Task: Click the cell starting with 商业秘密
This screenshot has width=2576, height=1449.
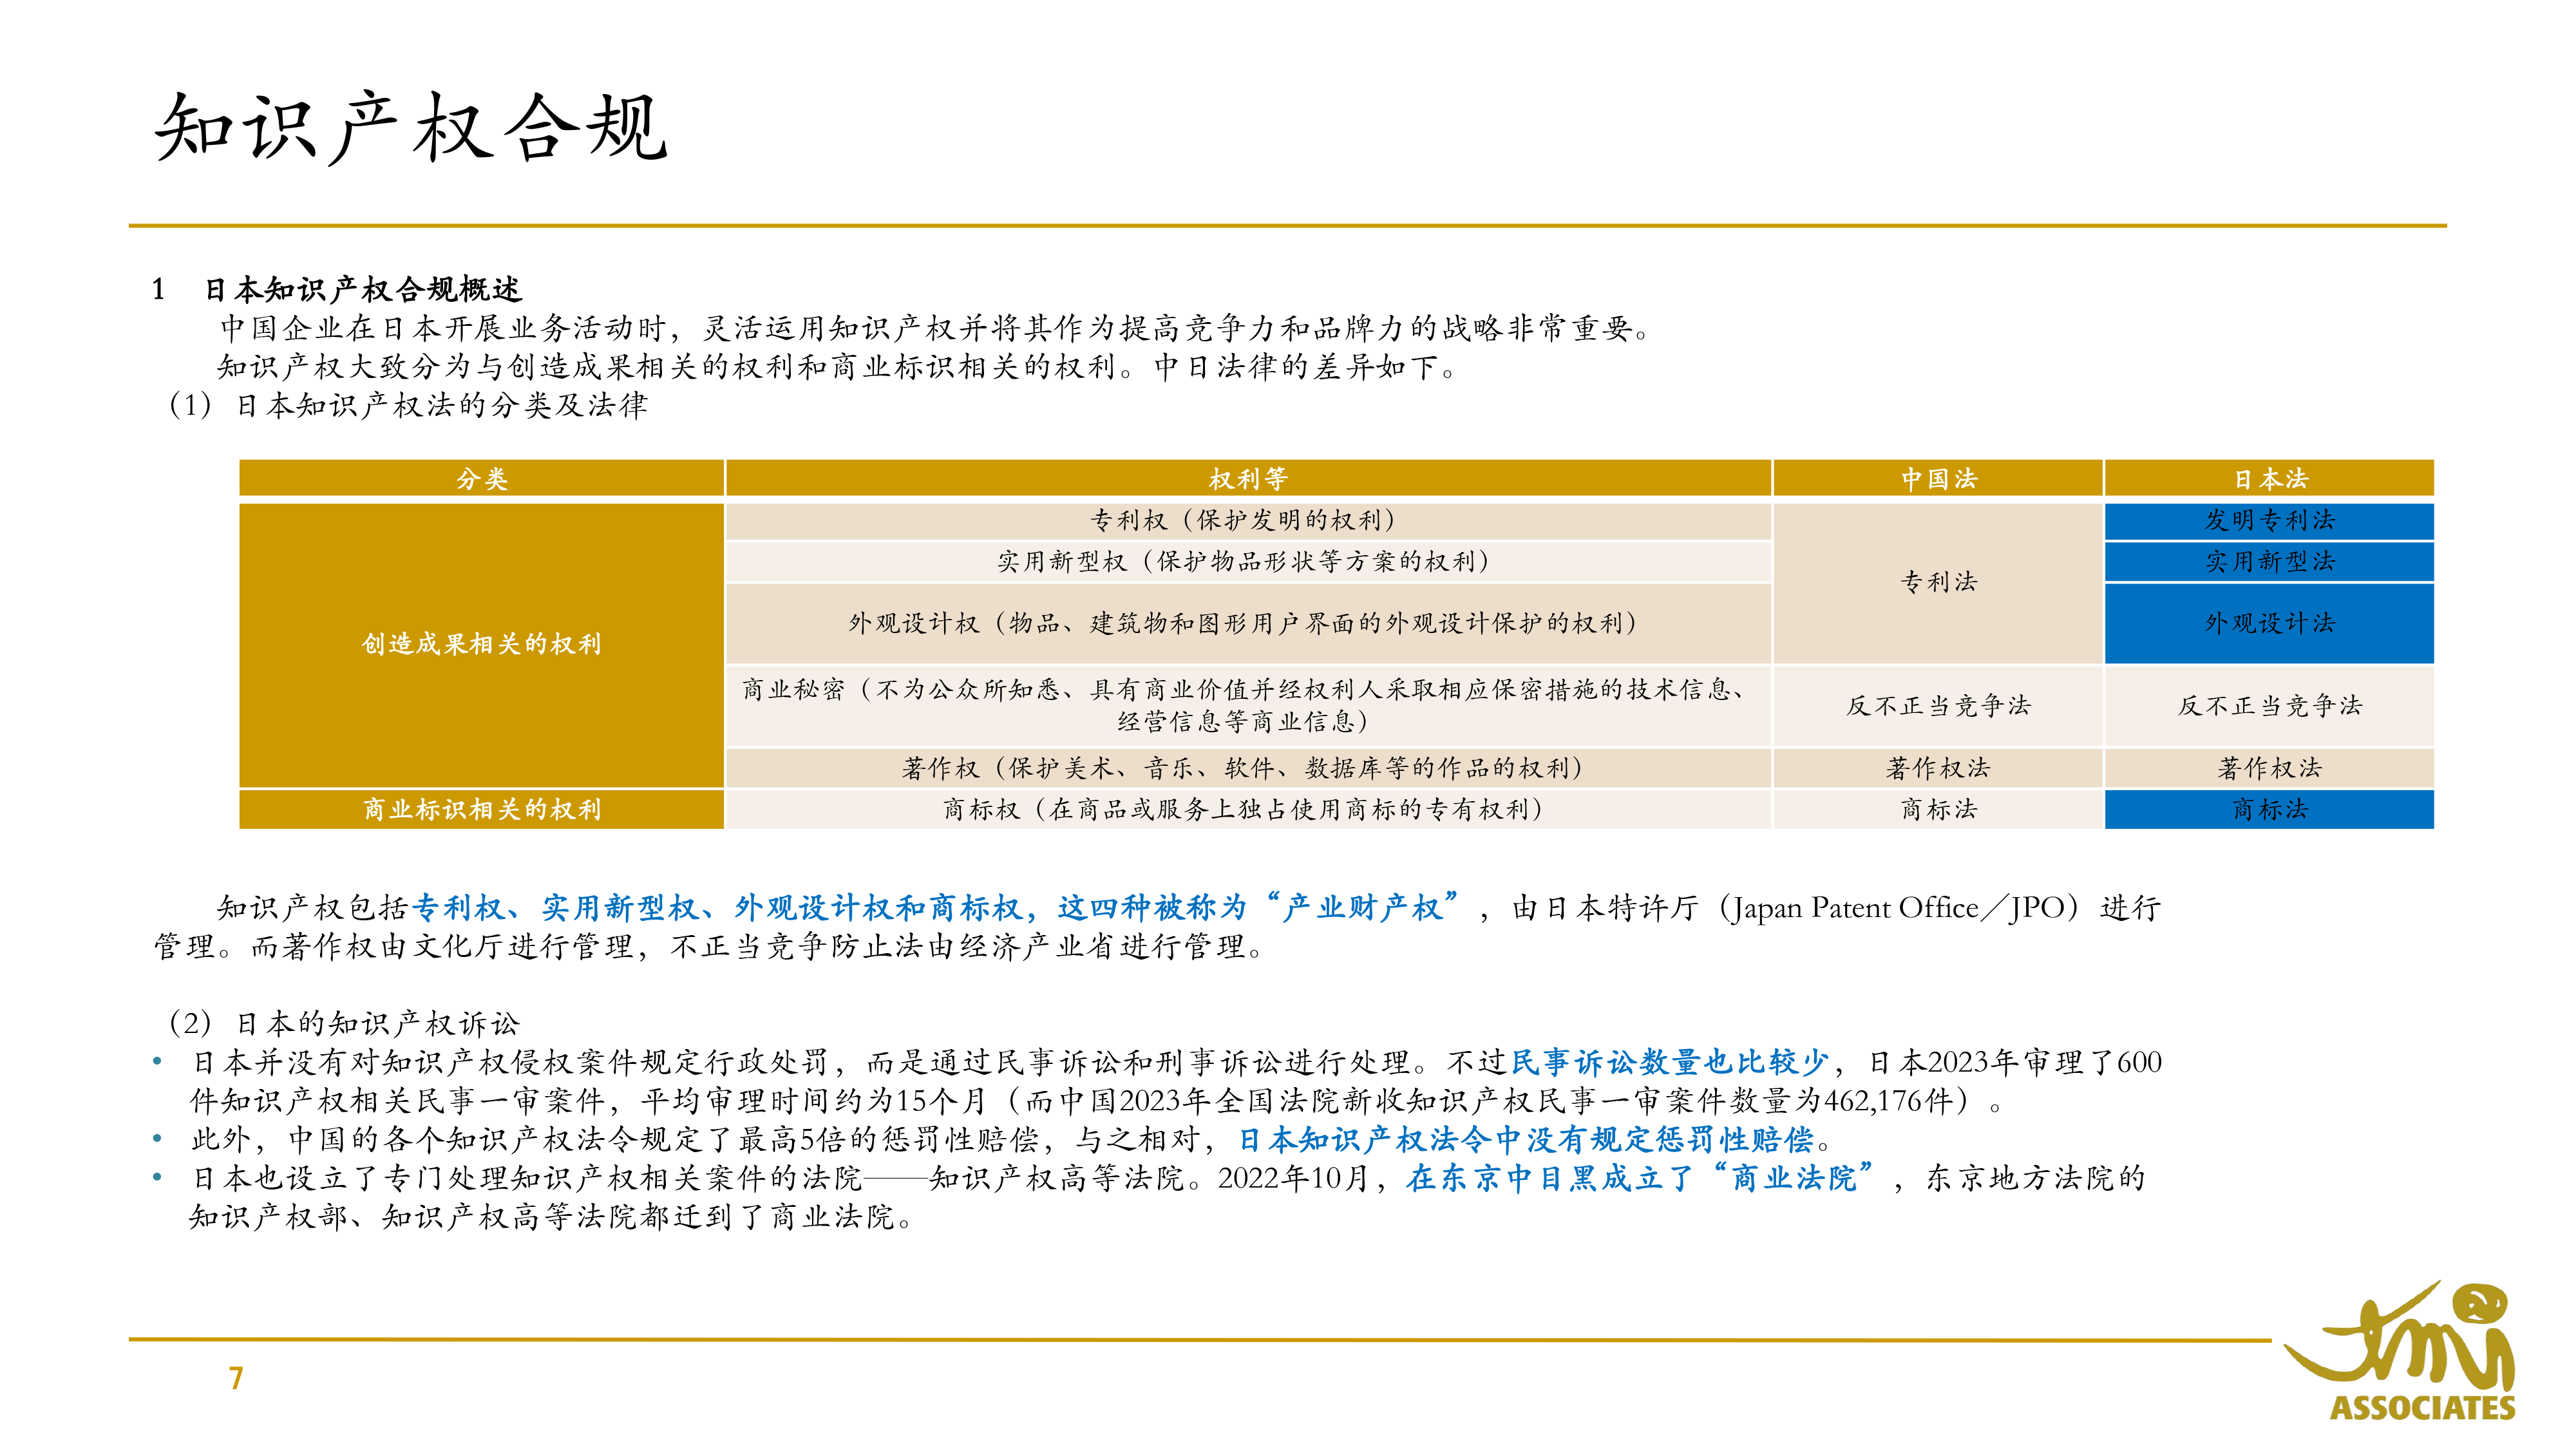Action: 1248,705
